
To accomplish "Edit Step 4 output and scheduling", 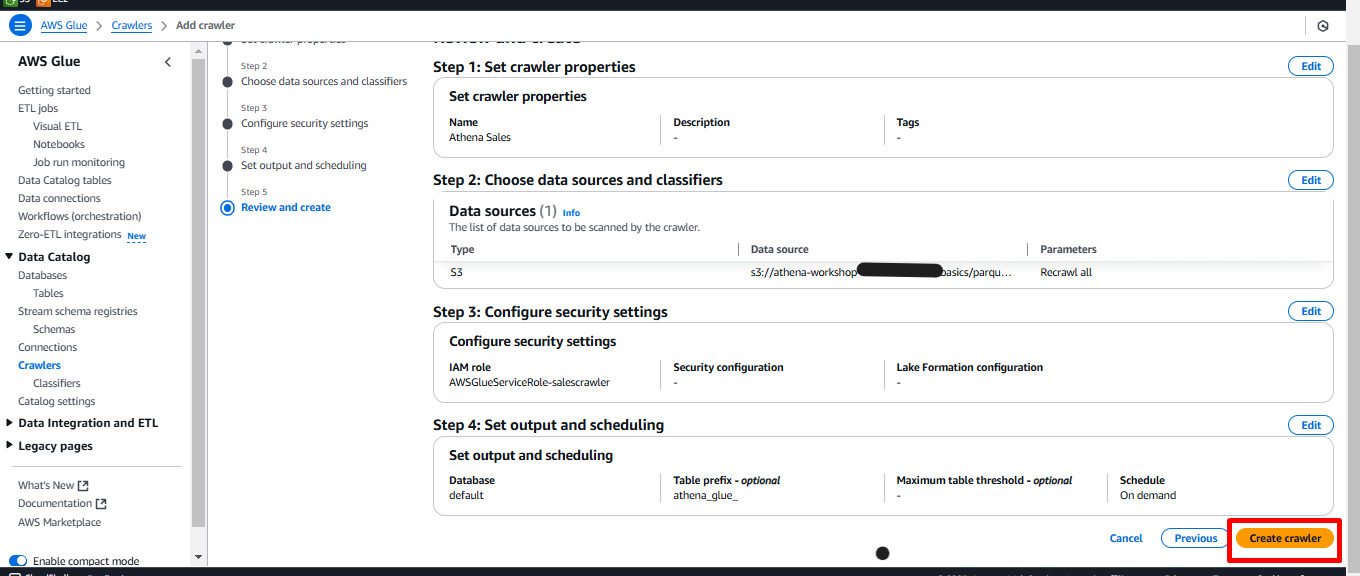I will [x=1310, y=425].
